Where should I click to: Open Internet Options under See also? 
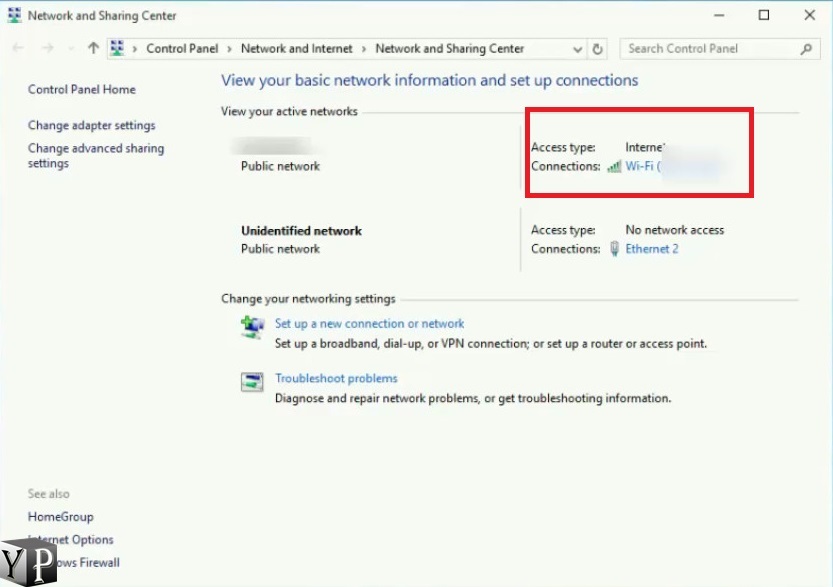click(x=71, y=540)
